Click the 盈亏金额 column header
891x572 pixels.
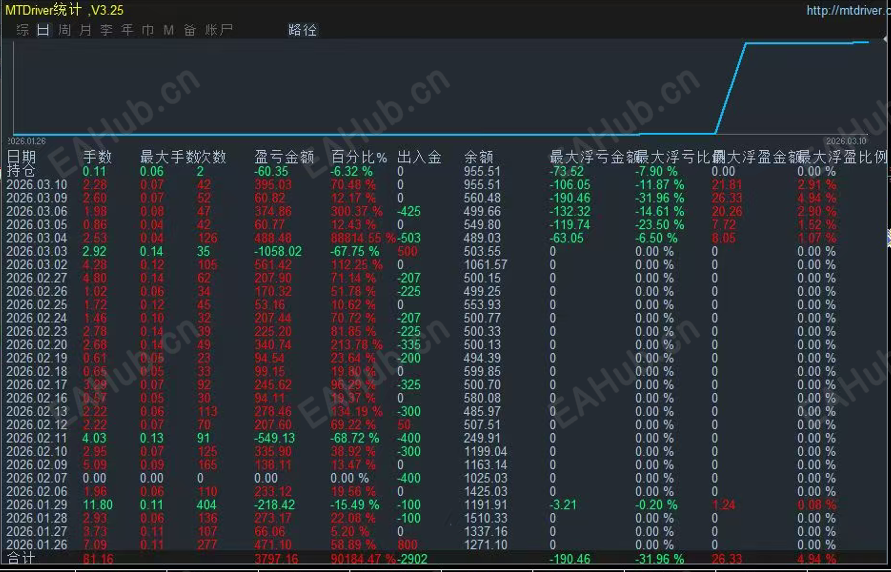point(284,157)
